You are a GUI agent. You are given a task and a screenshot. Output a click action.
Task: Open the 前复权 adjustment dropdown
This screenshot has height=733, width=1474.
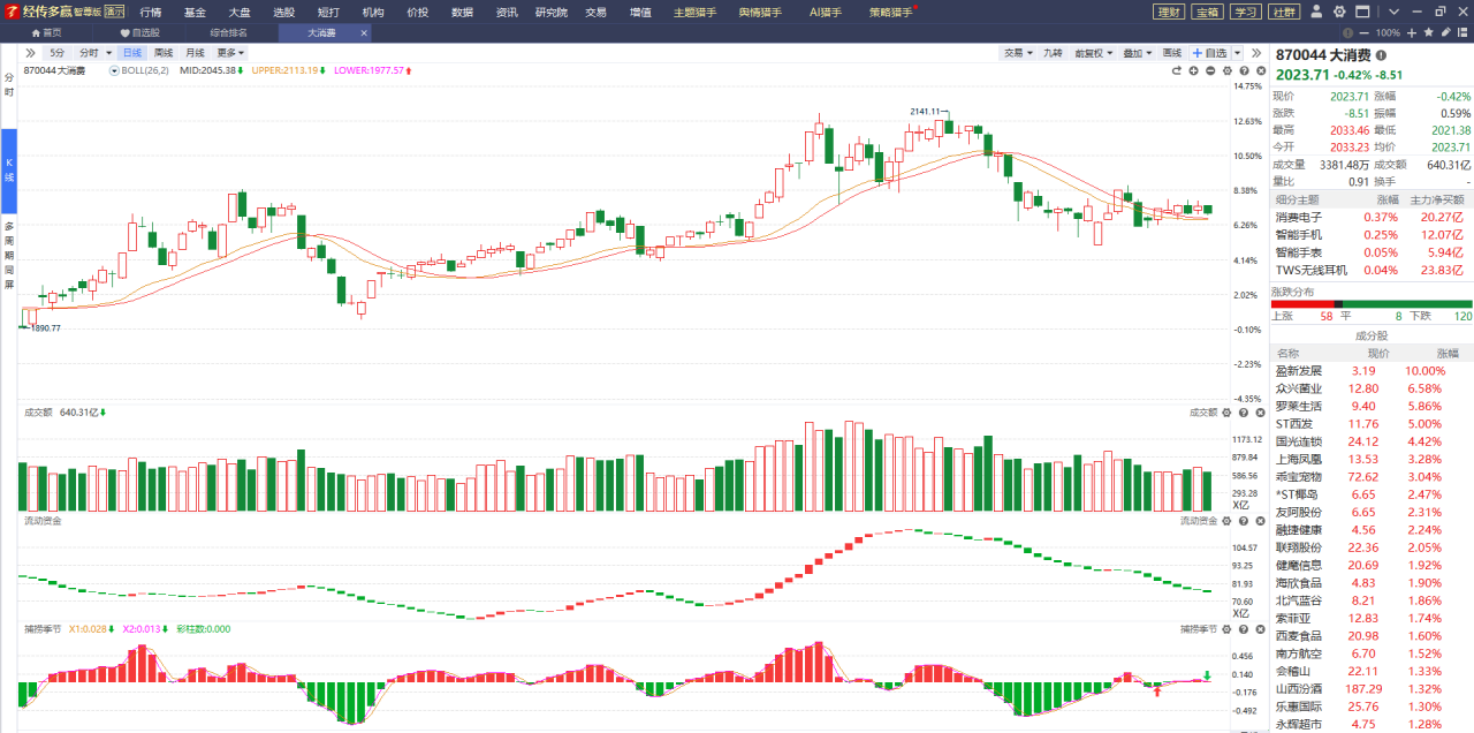1093,53
